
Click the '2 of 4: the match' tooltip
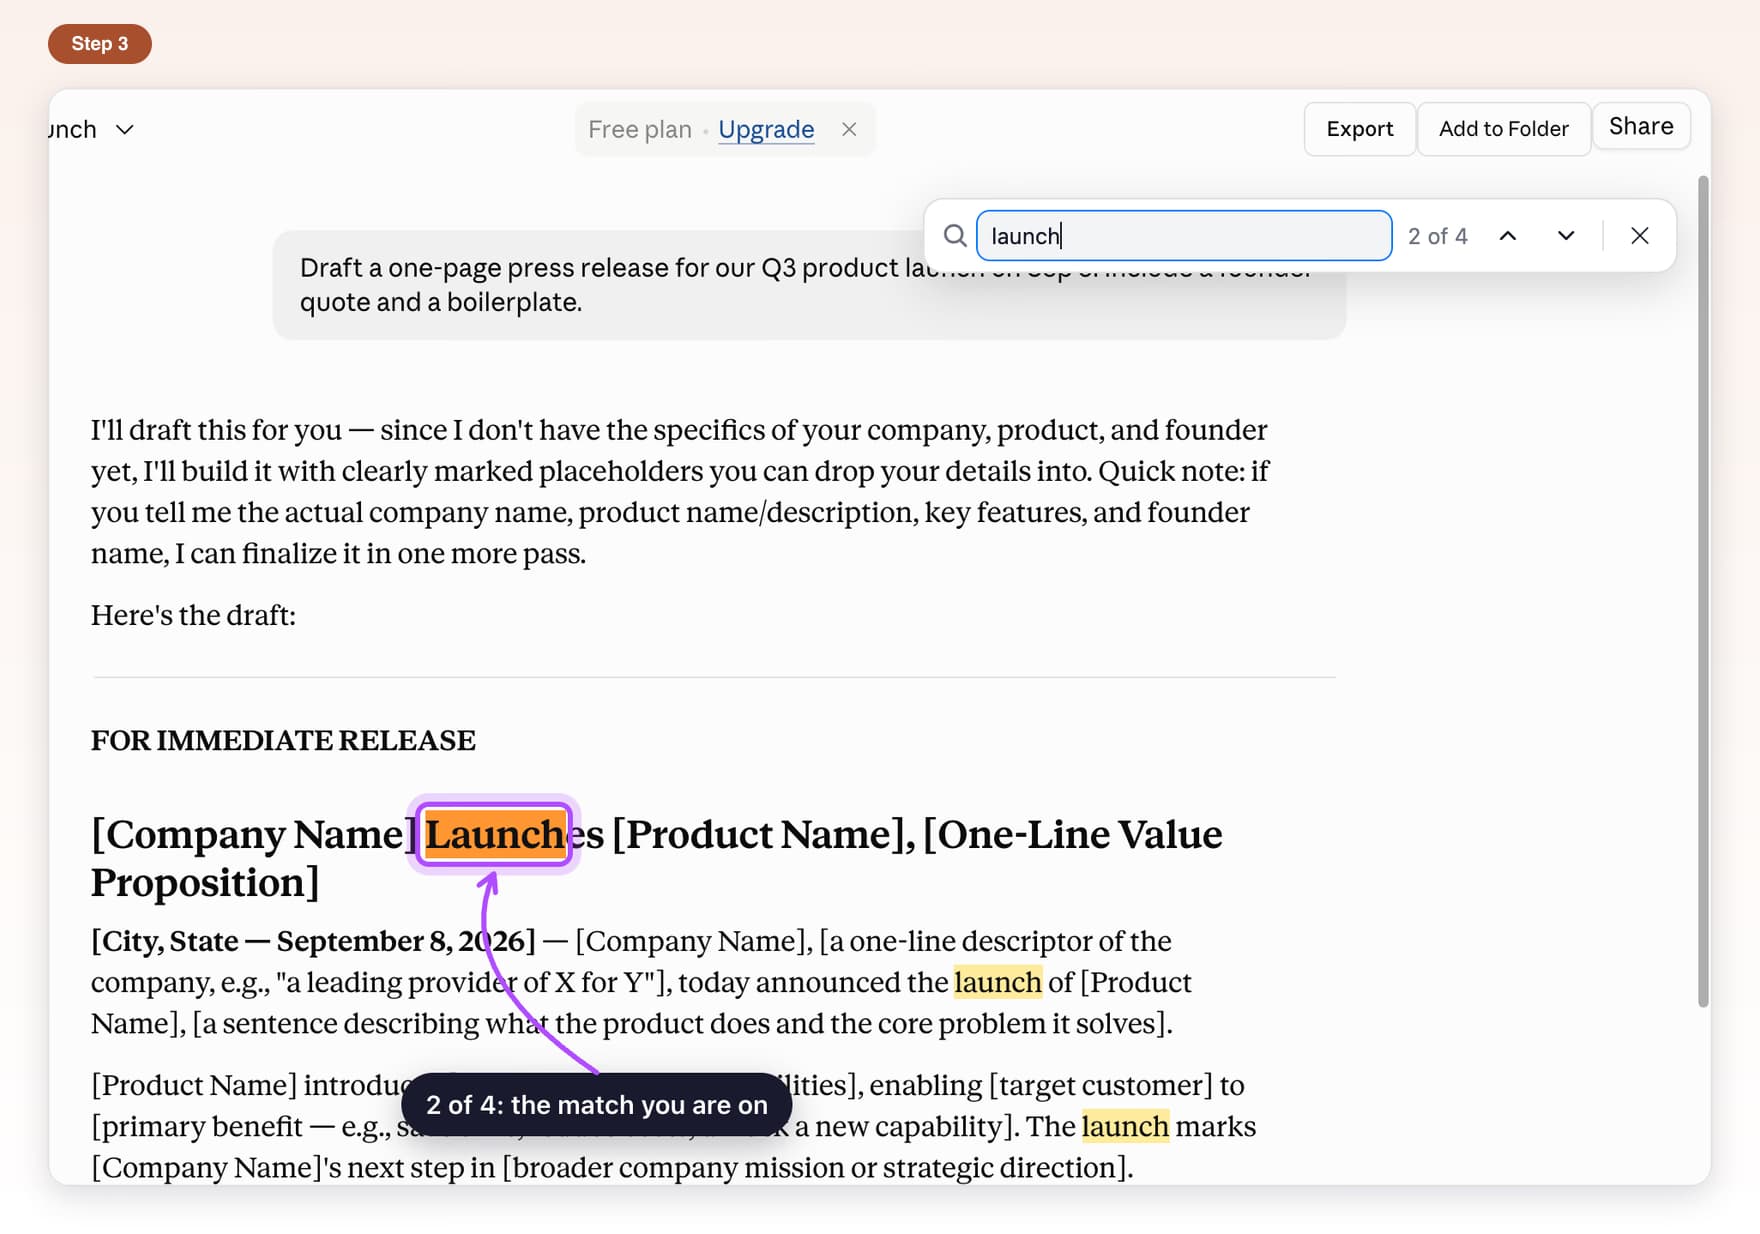click(597, 1105)
